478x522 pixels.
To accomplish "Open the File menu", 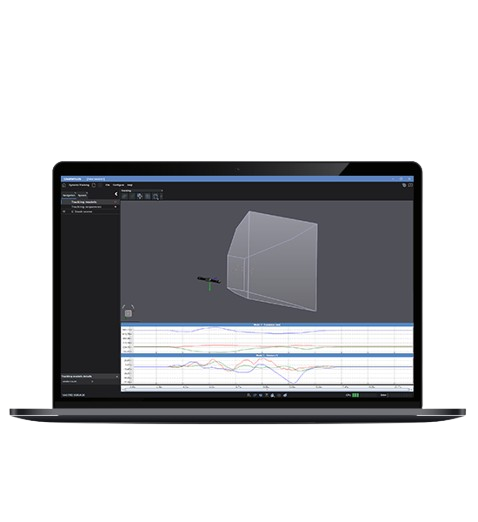I will coord(108,185).
